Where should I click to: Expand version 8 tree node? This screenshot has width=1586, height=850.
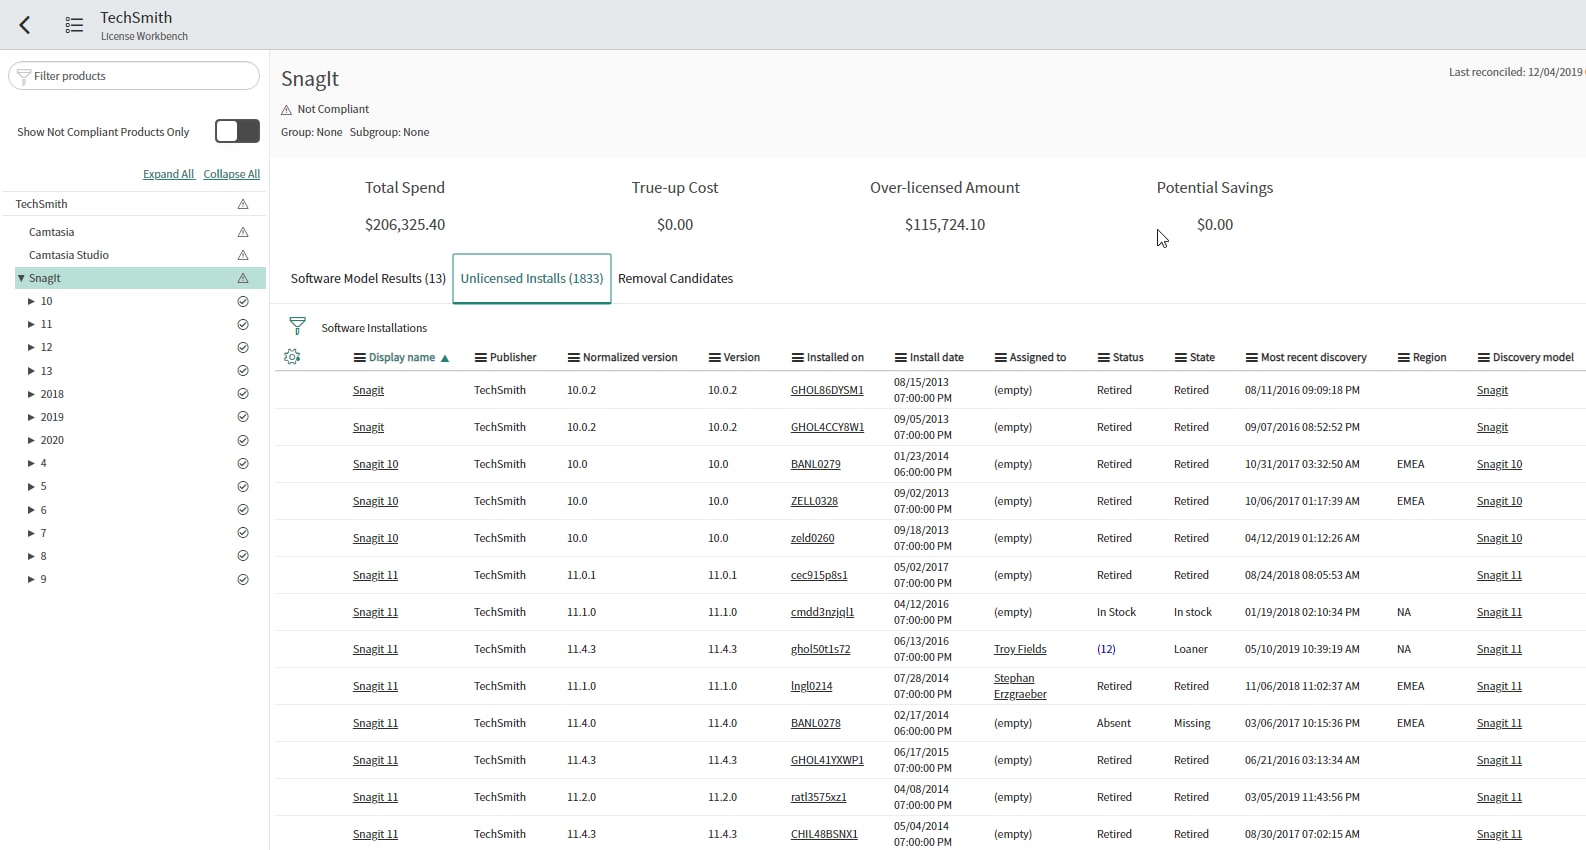31,556
